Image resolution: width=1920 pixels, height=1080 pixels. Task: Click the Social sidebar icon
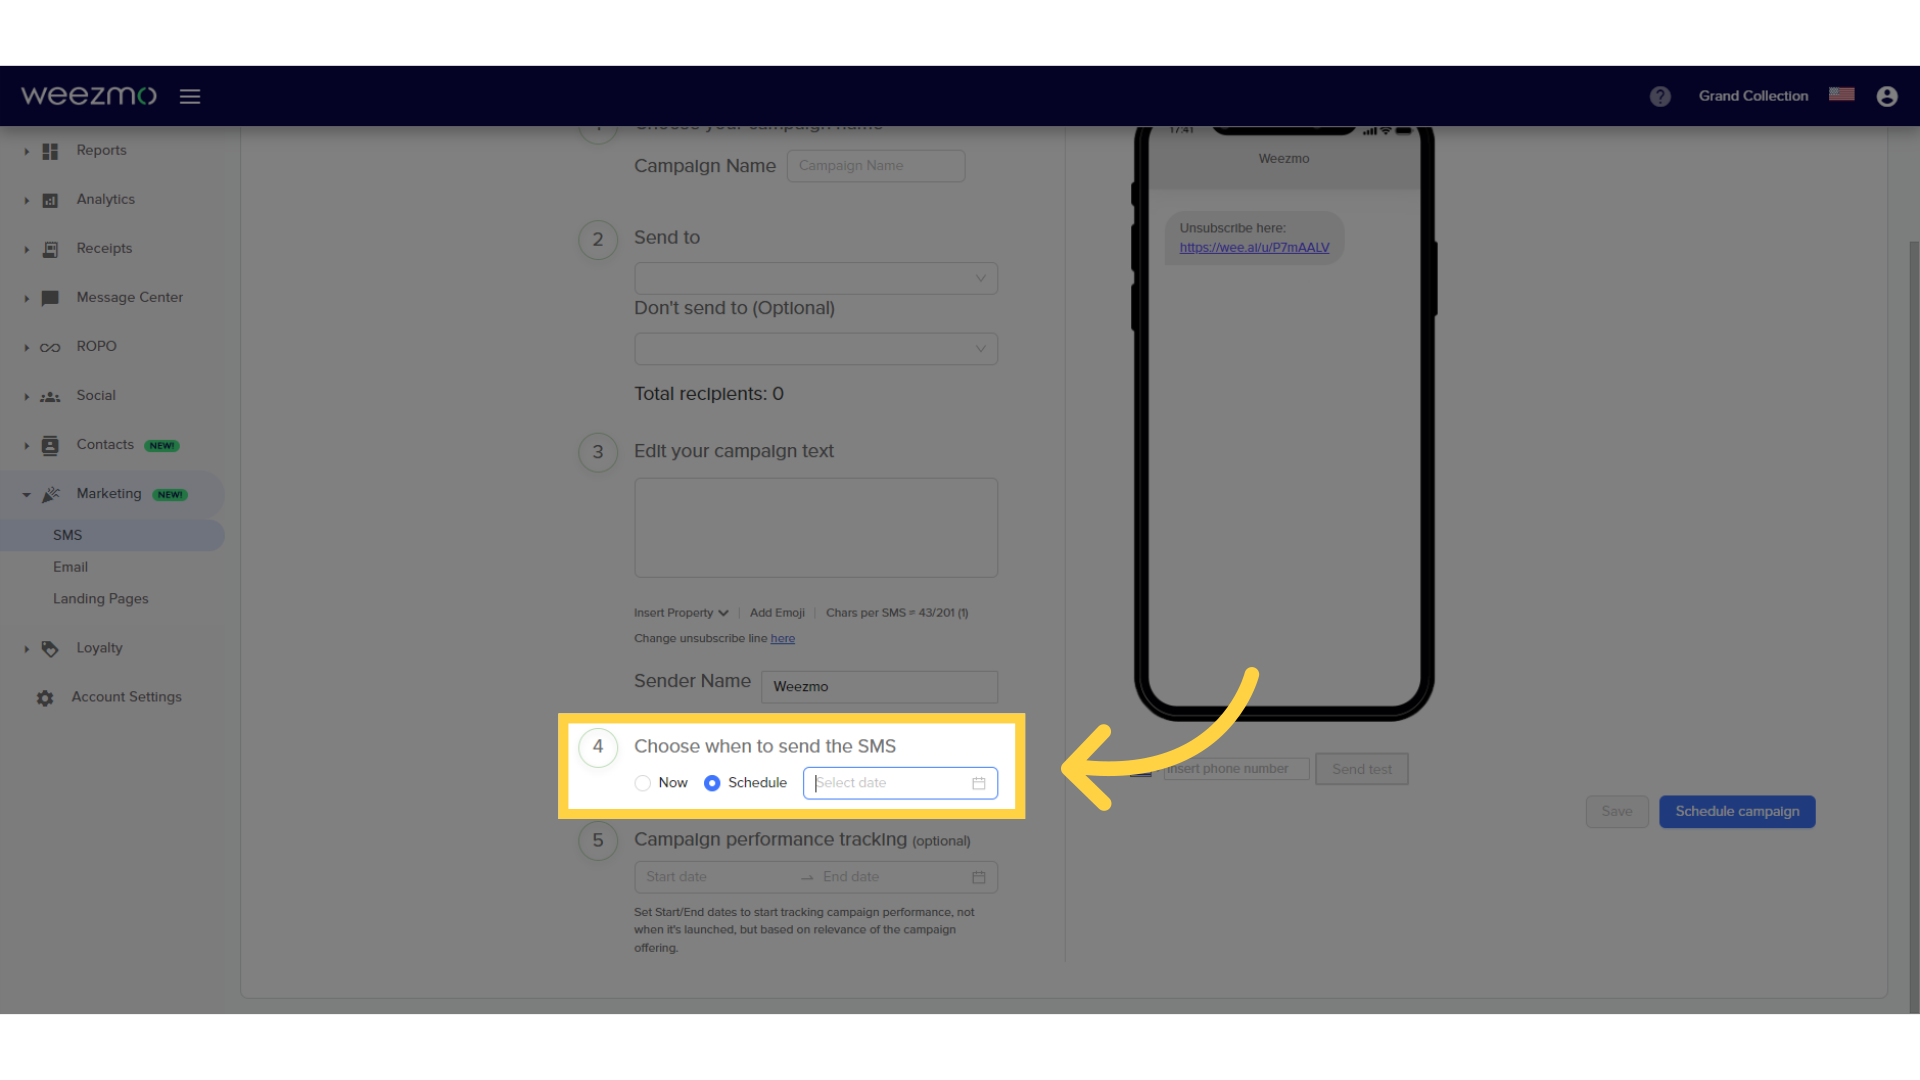point(51,394)
